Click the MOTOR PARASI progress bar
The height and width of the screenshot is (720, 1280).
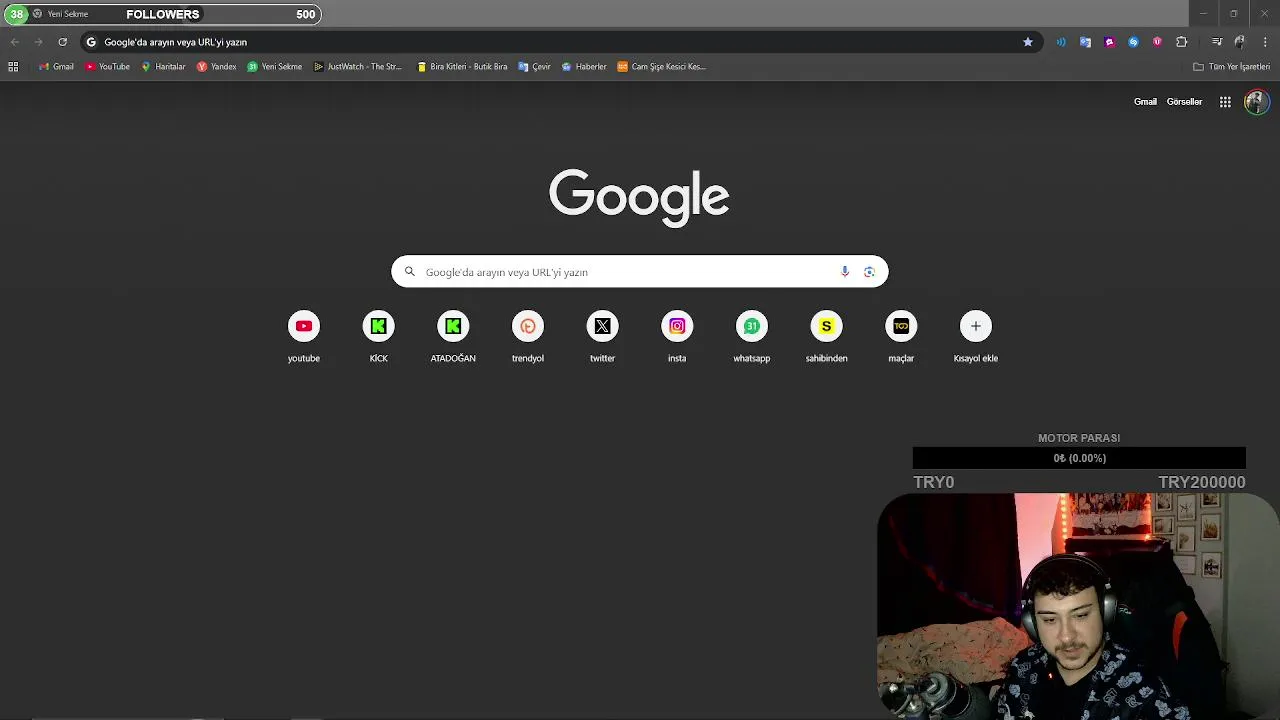point(1079,458)
